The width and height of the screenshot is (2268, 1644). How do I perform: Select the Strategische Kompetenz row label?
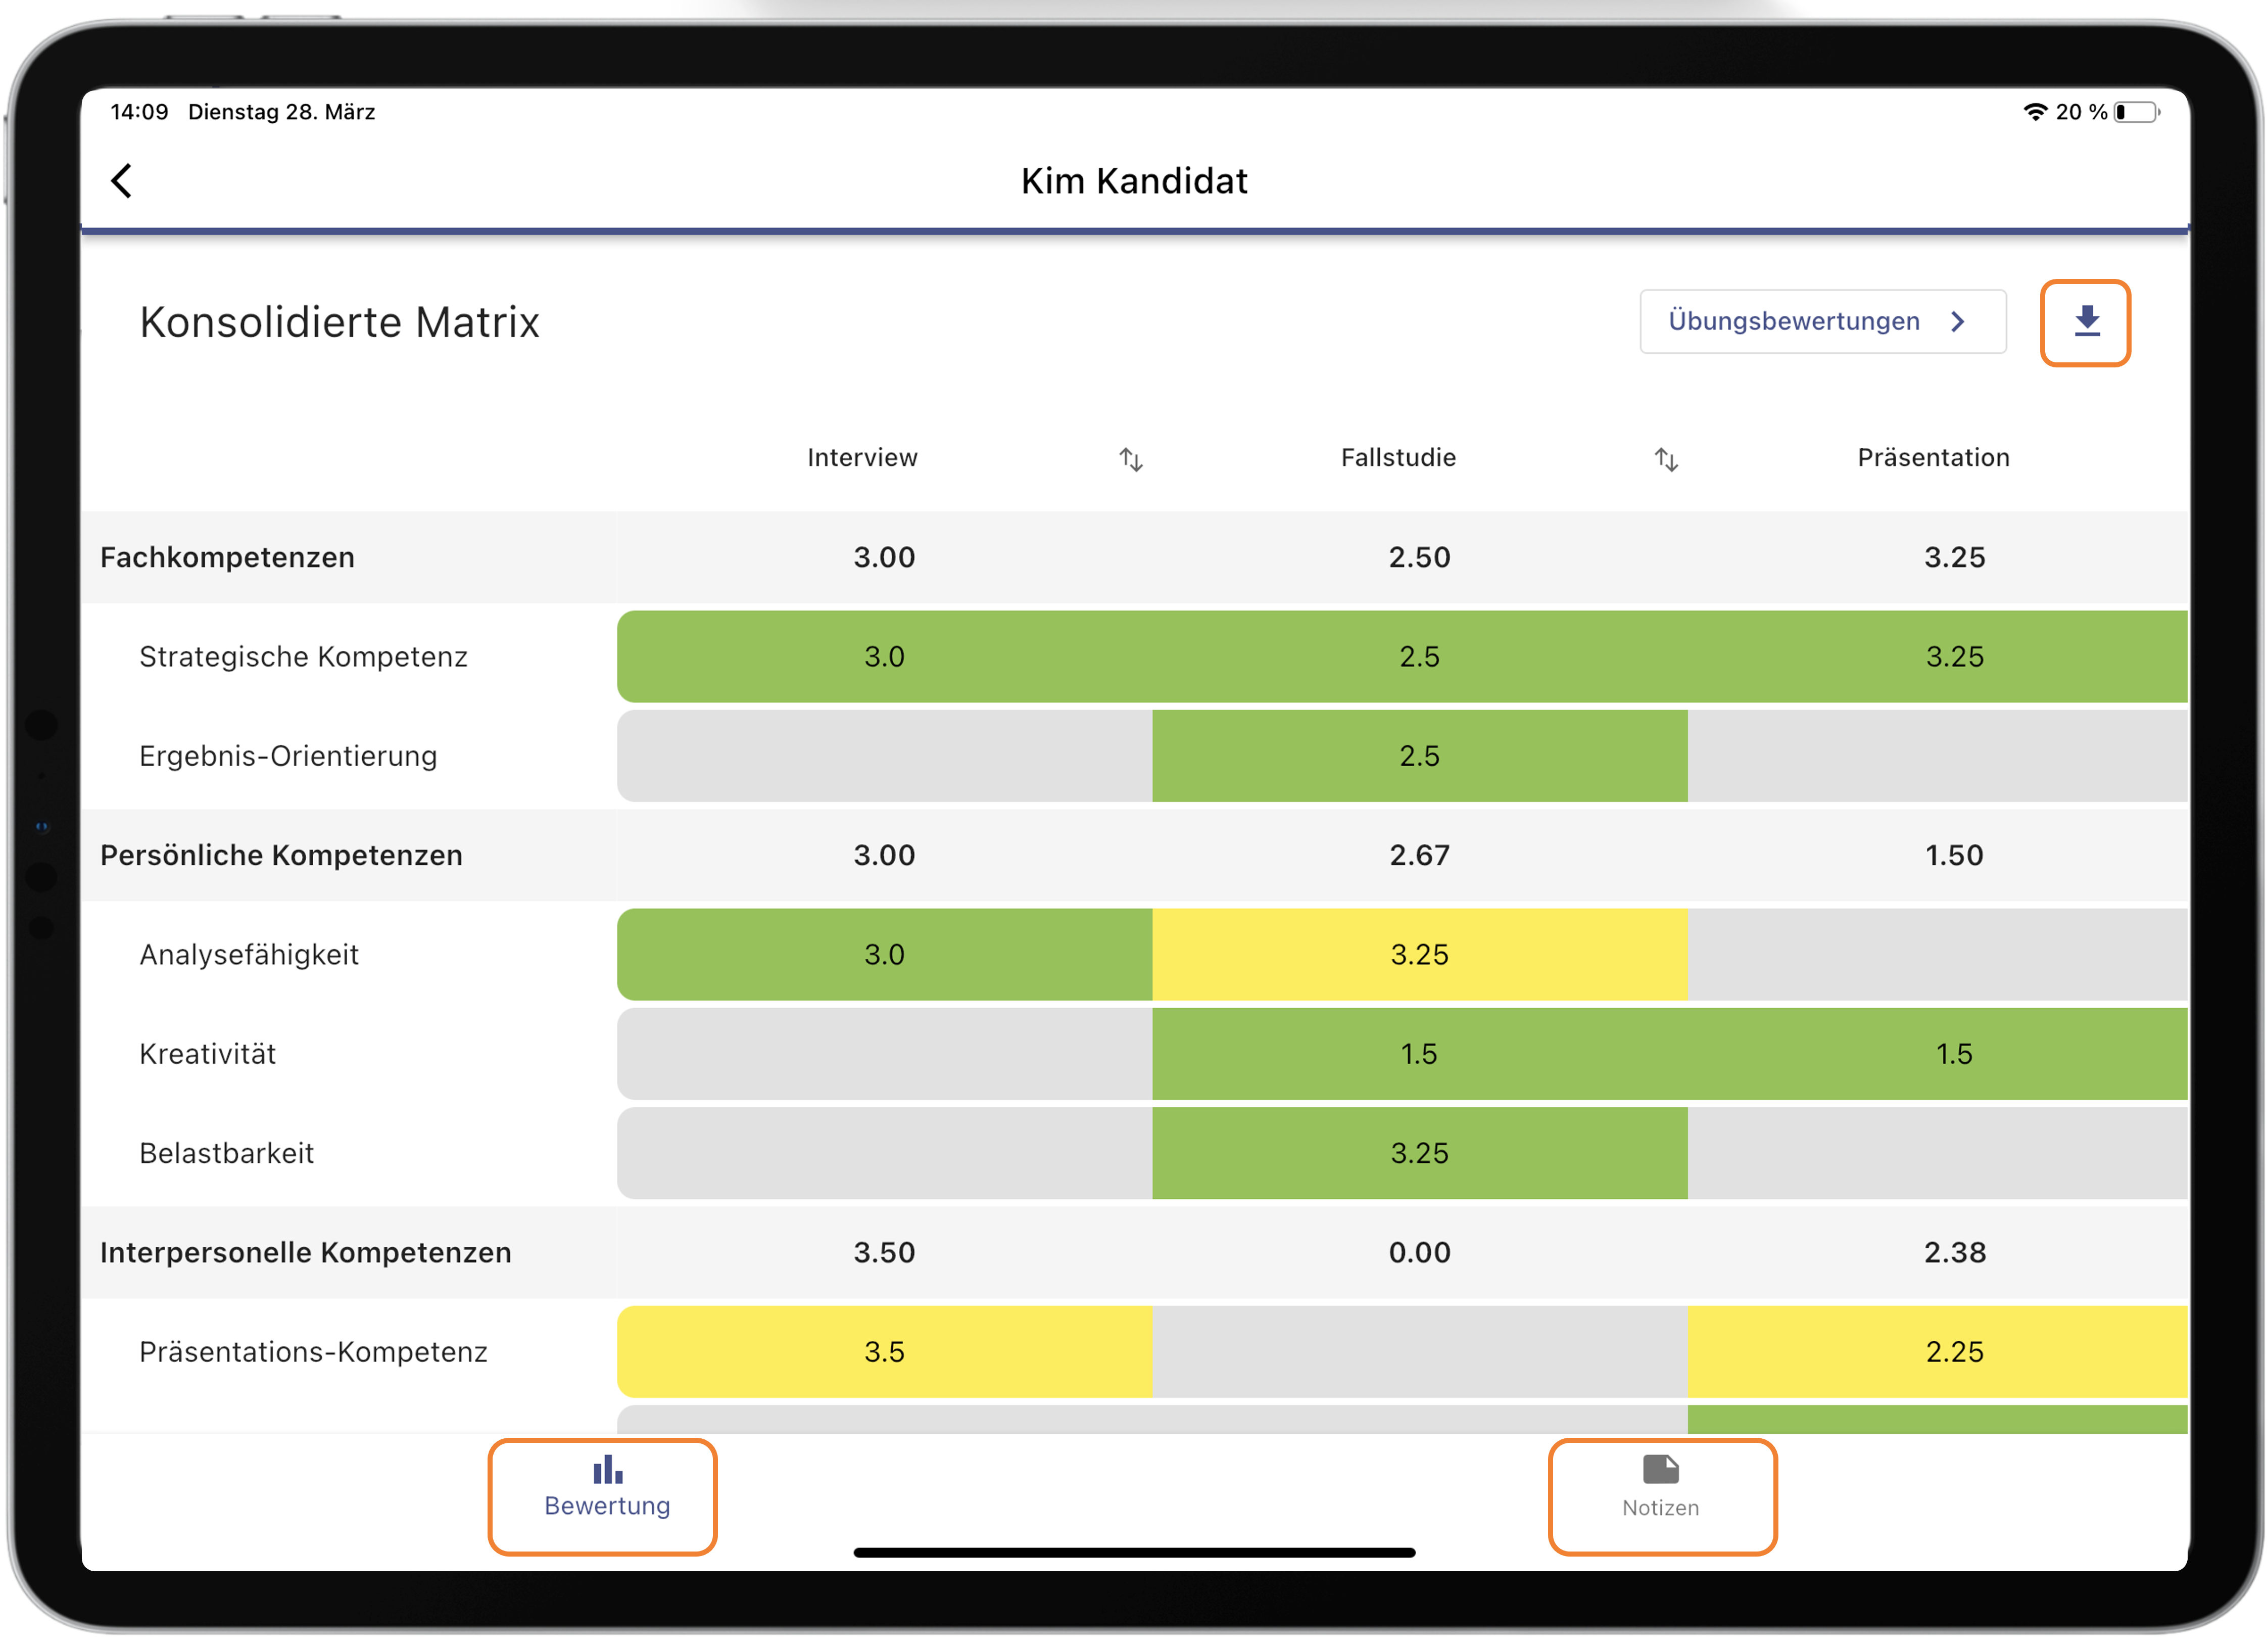tap(303, 656)
